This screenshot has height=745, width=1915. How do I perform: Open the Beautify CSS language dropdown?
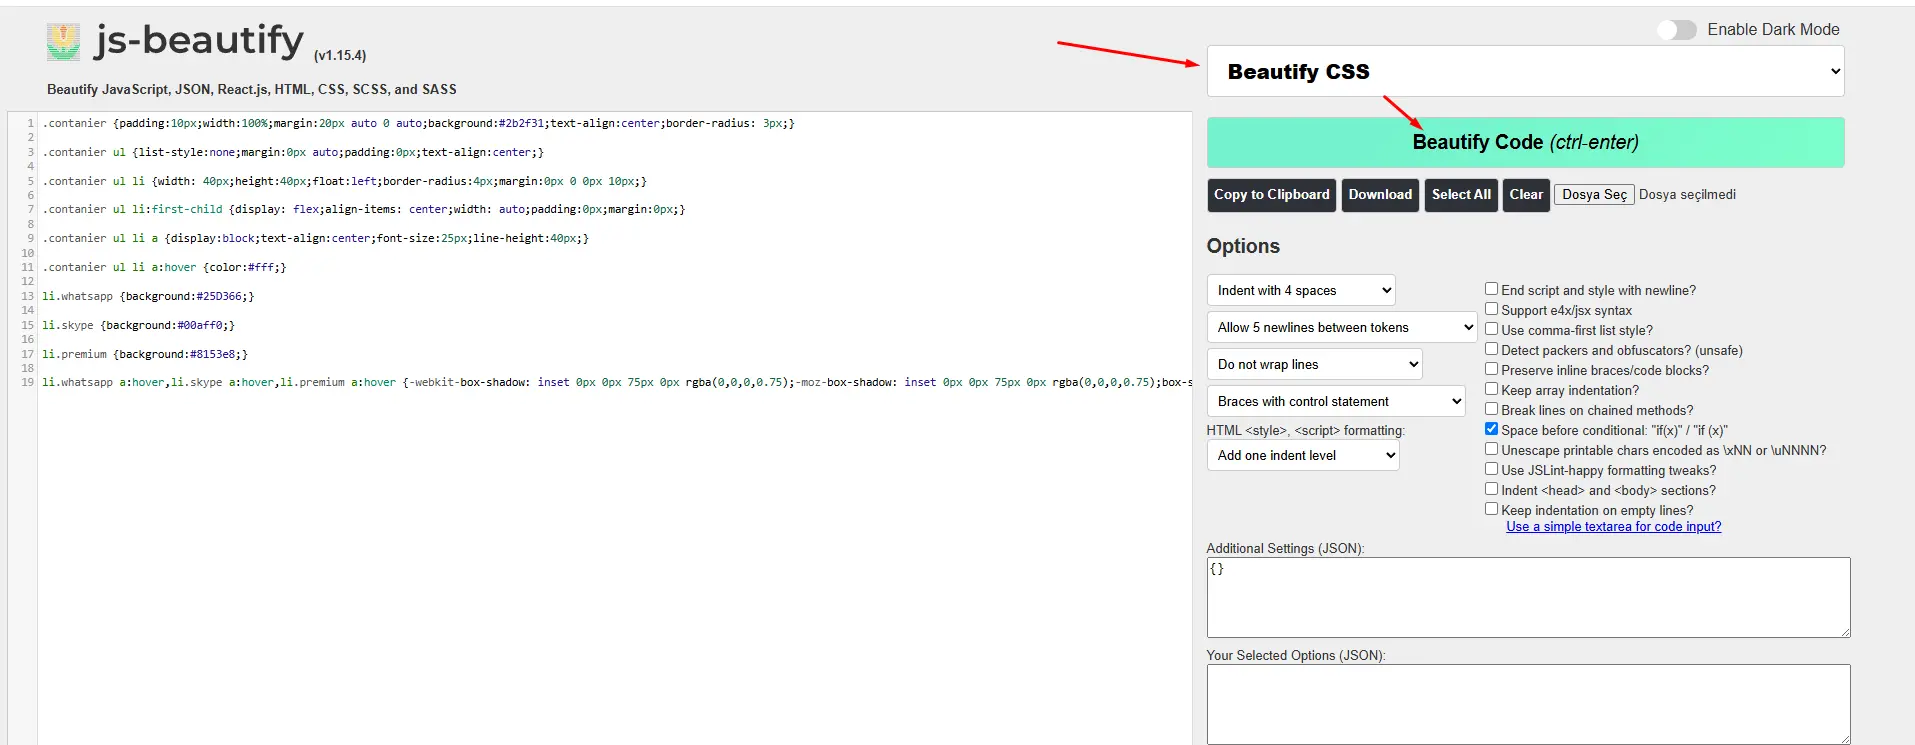pyautogui.click(x=1525, y=71)
